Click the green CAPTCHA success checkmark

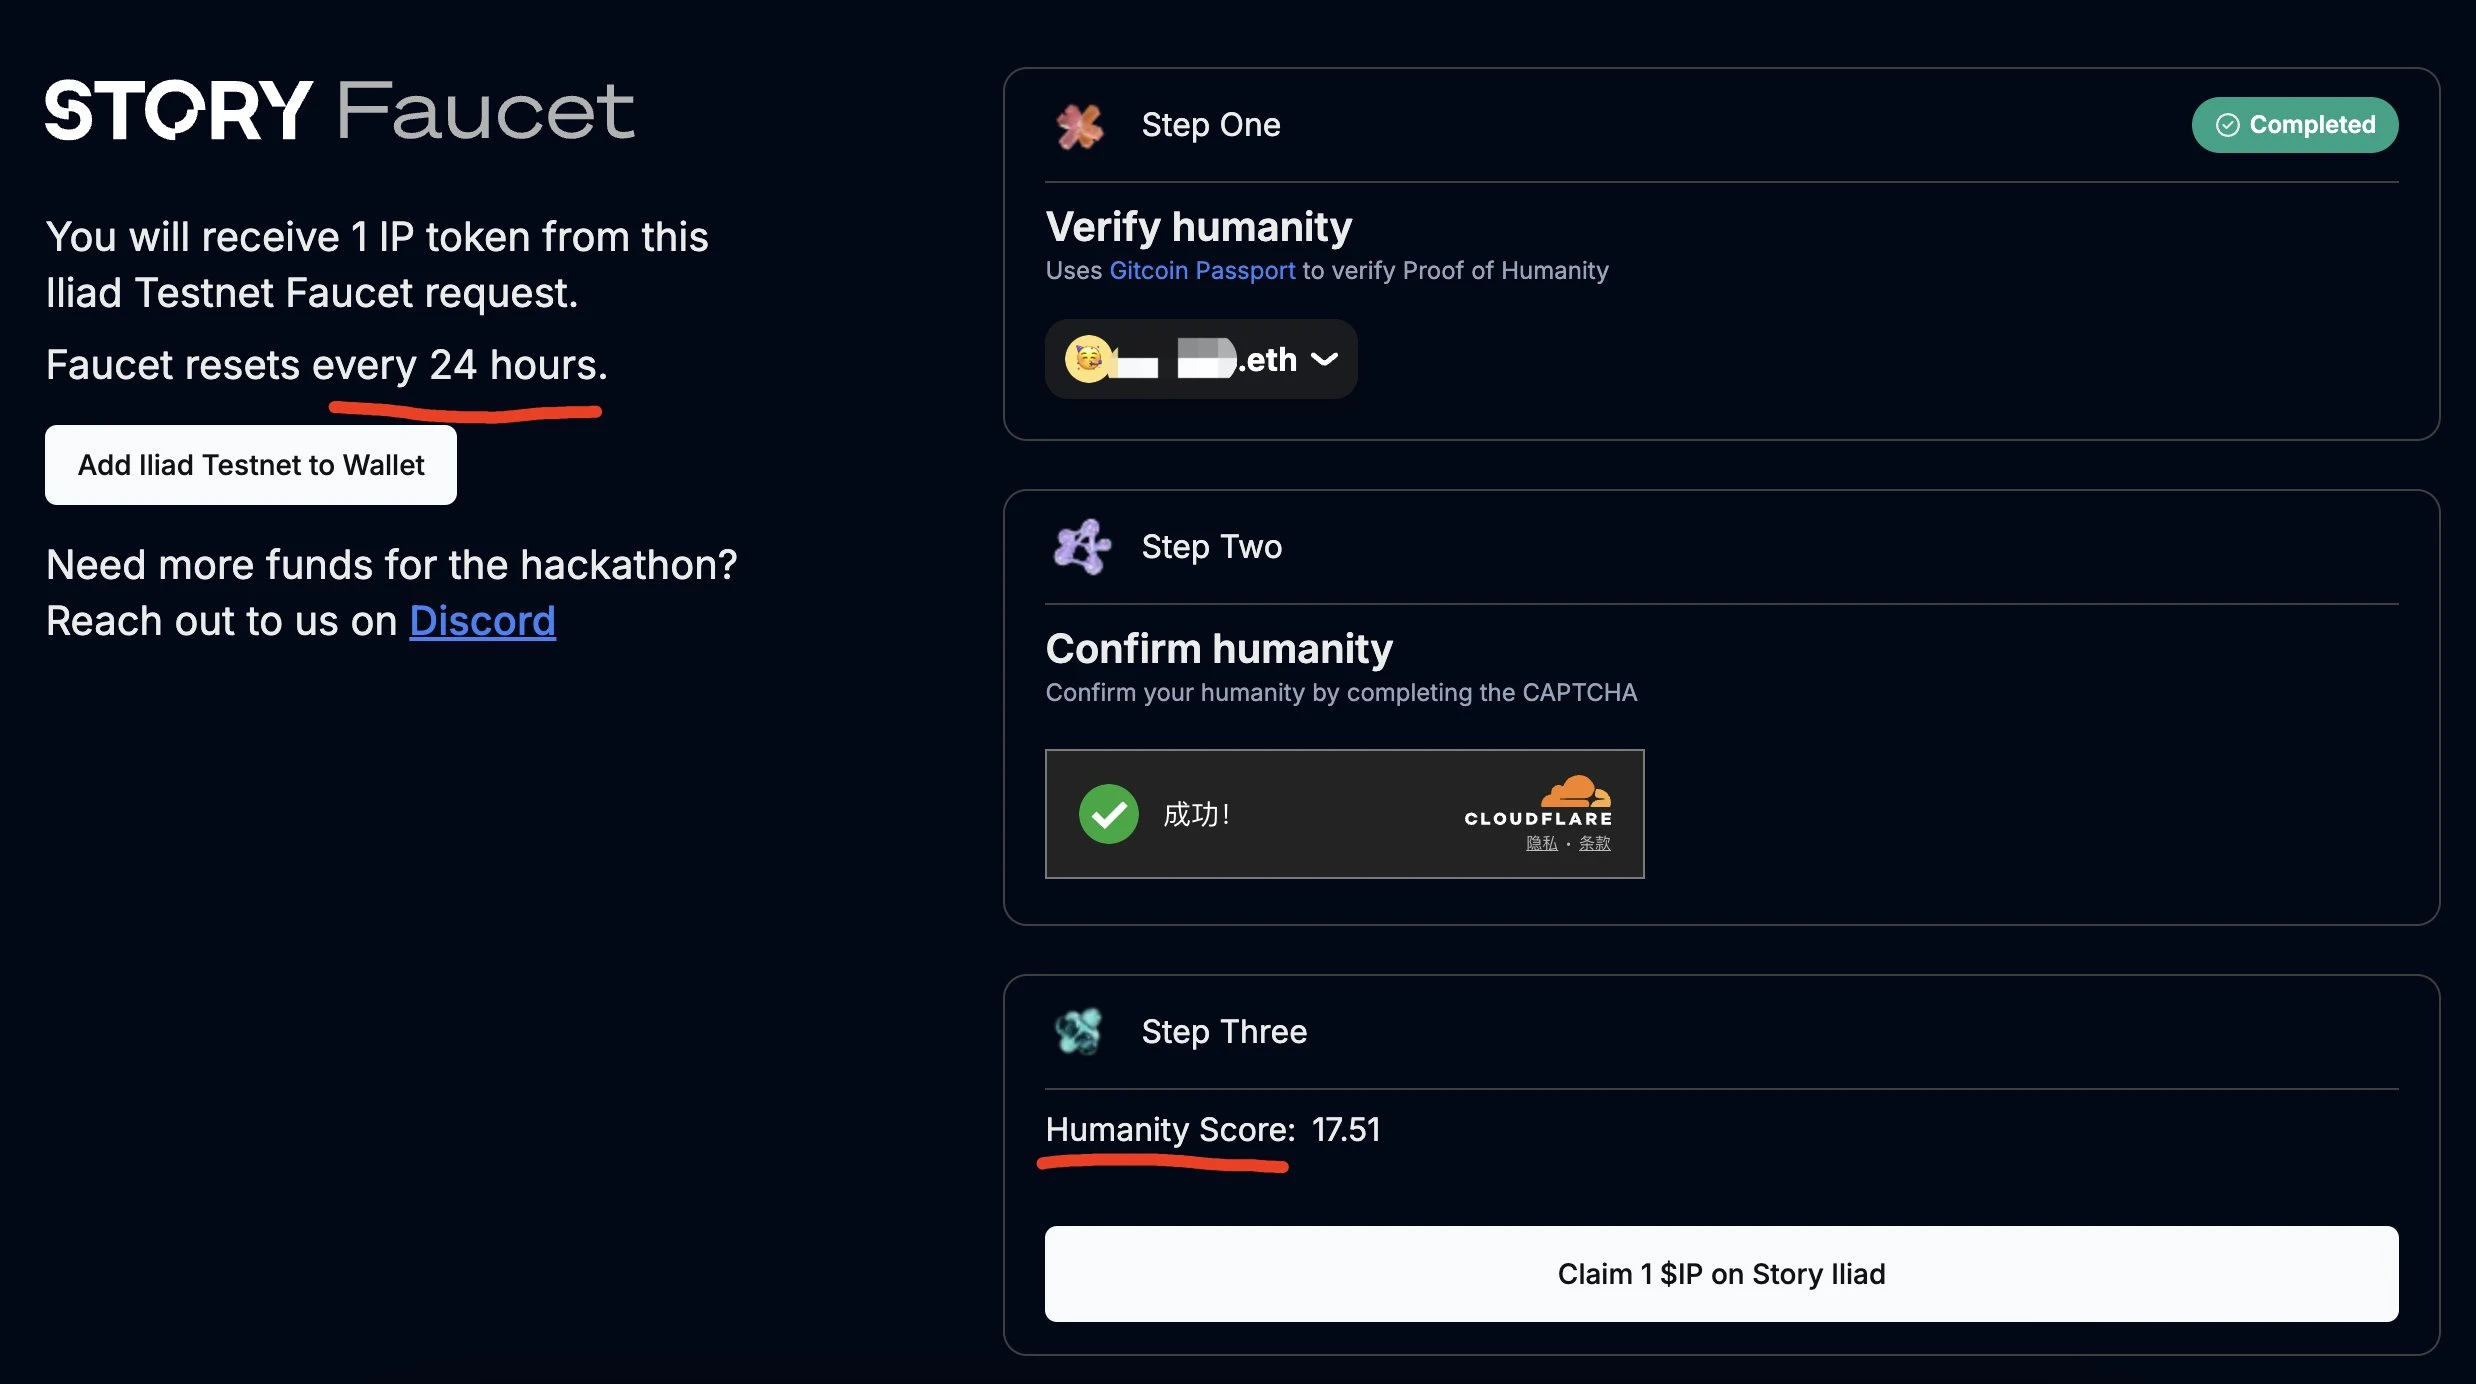(1108, 814)
